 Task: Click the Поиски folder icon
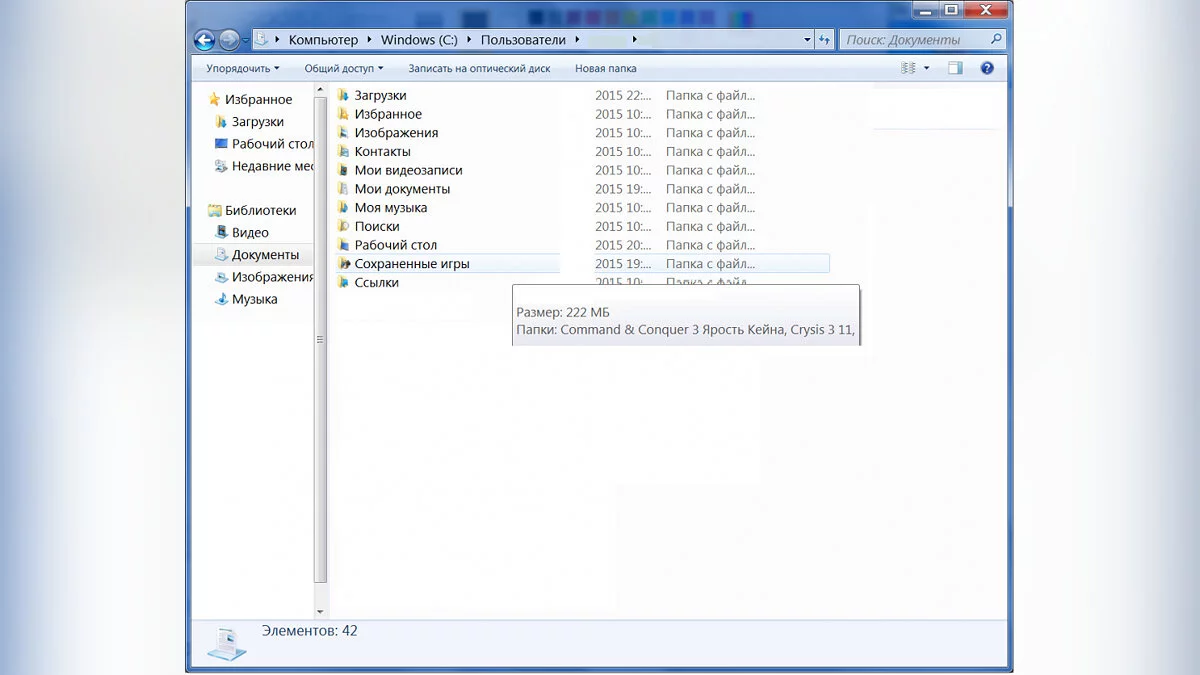pos(343,226)
